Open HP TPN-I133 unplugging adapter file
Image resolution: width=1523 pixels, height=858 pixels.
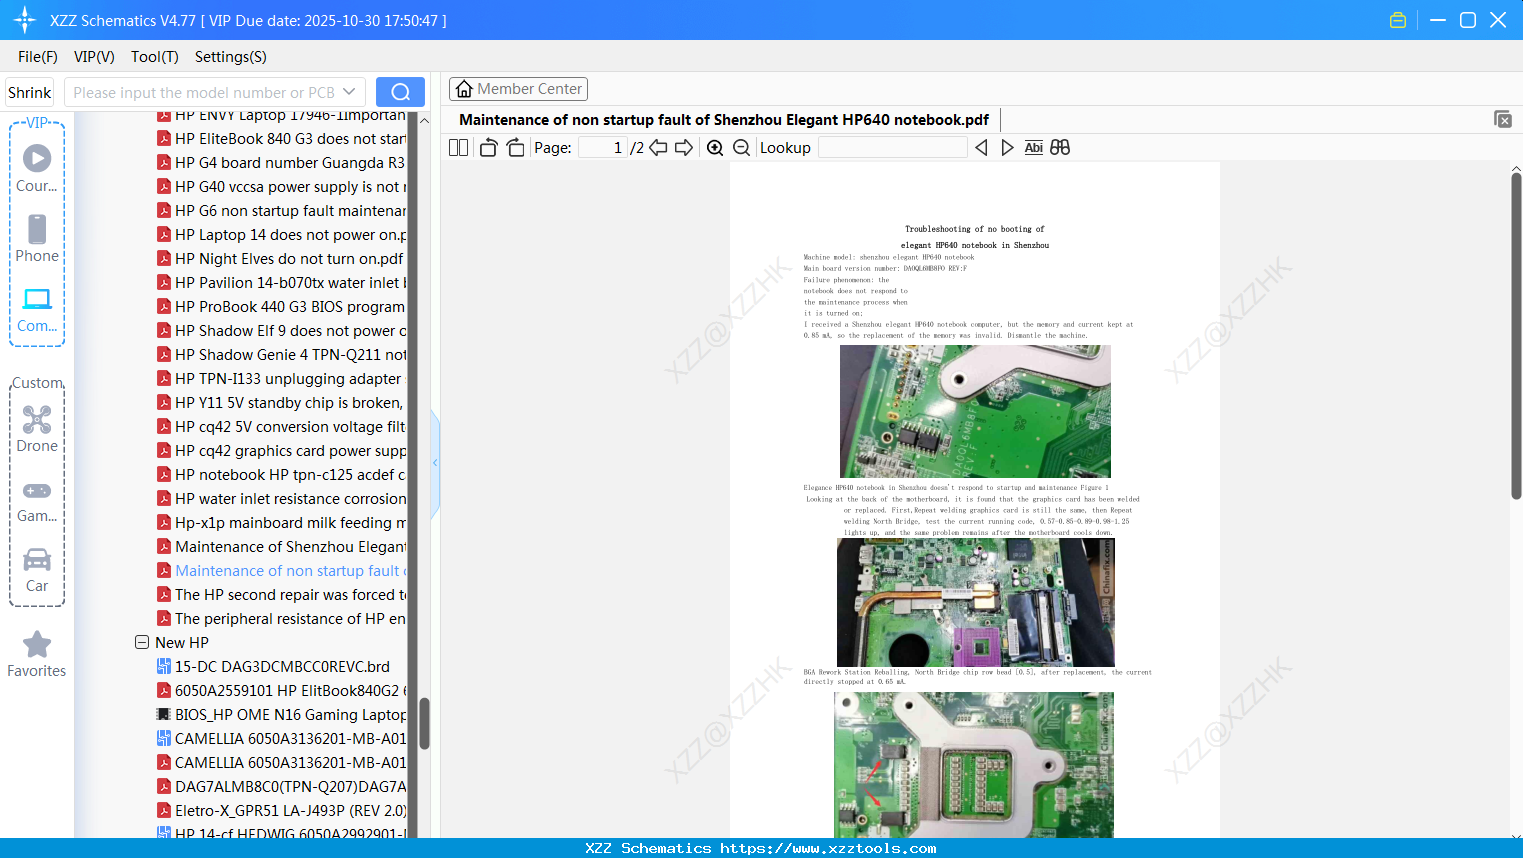281,379
